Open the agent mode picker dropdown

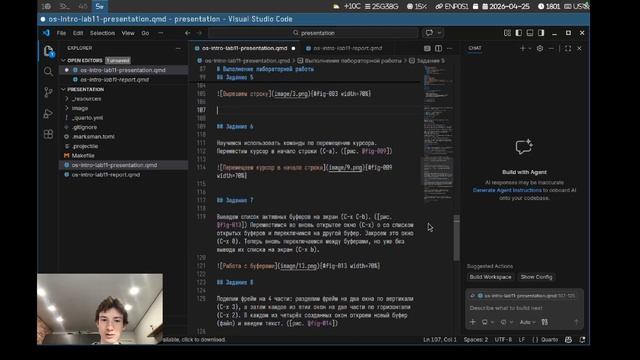(x=505, y=322)
